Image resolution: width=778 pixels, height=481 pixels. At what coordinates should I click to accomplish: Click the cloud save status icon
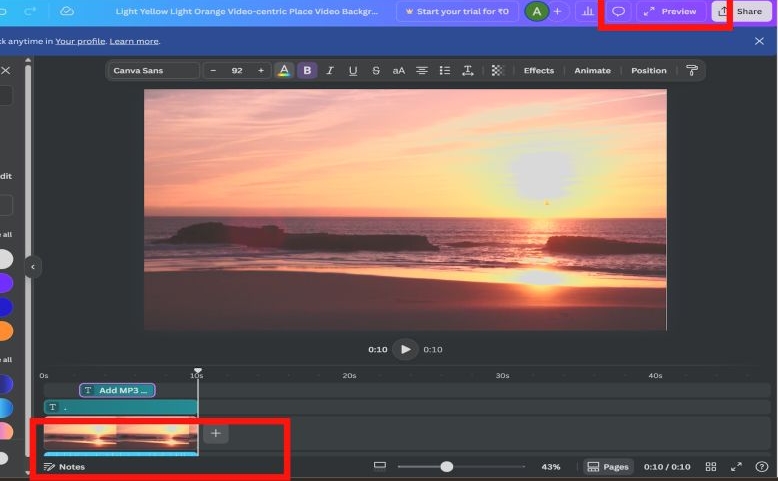(66, 11)
